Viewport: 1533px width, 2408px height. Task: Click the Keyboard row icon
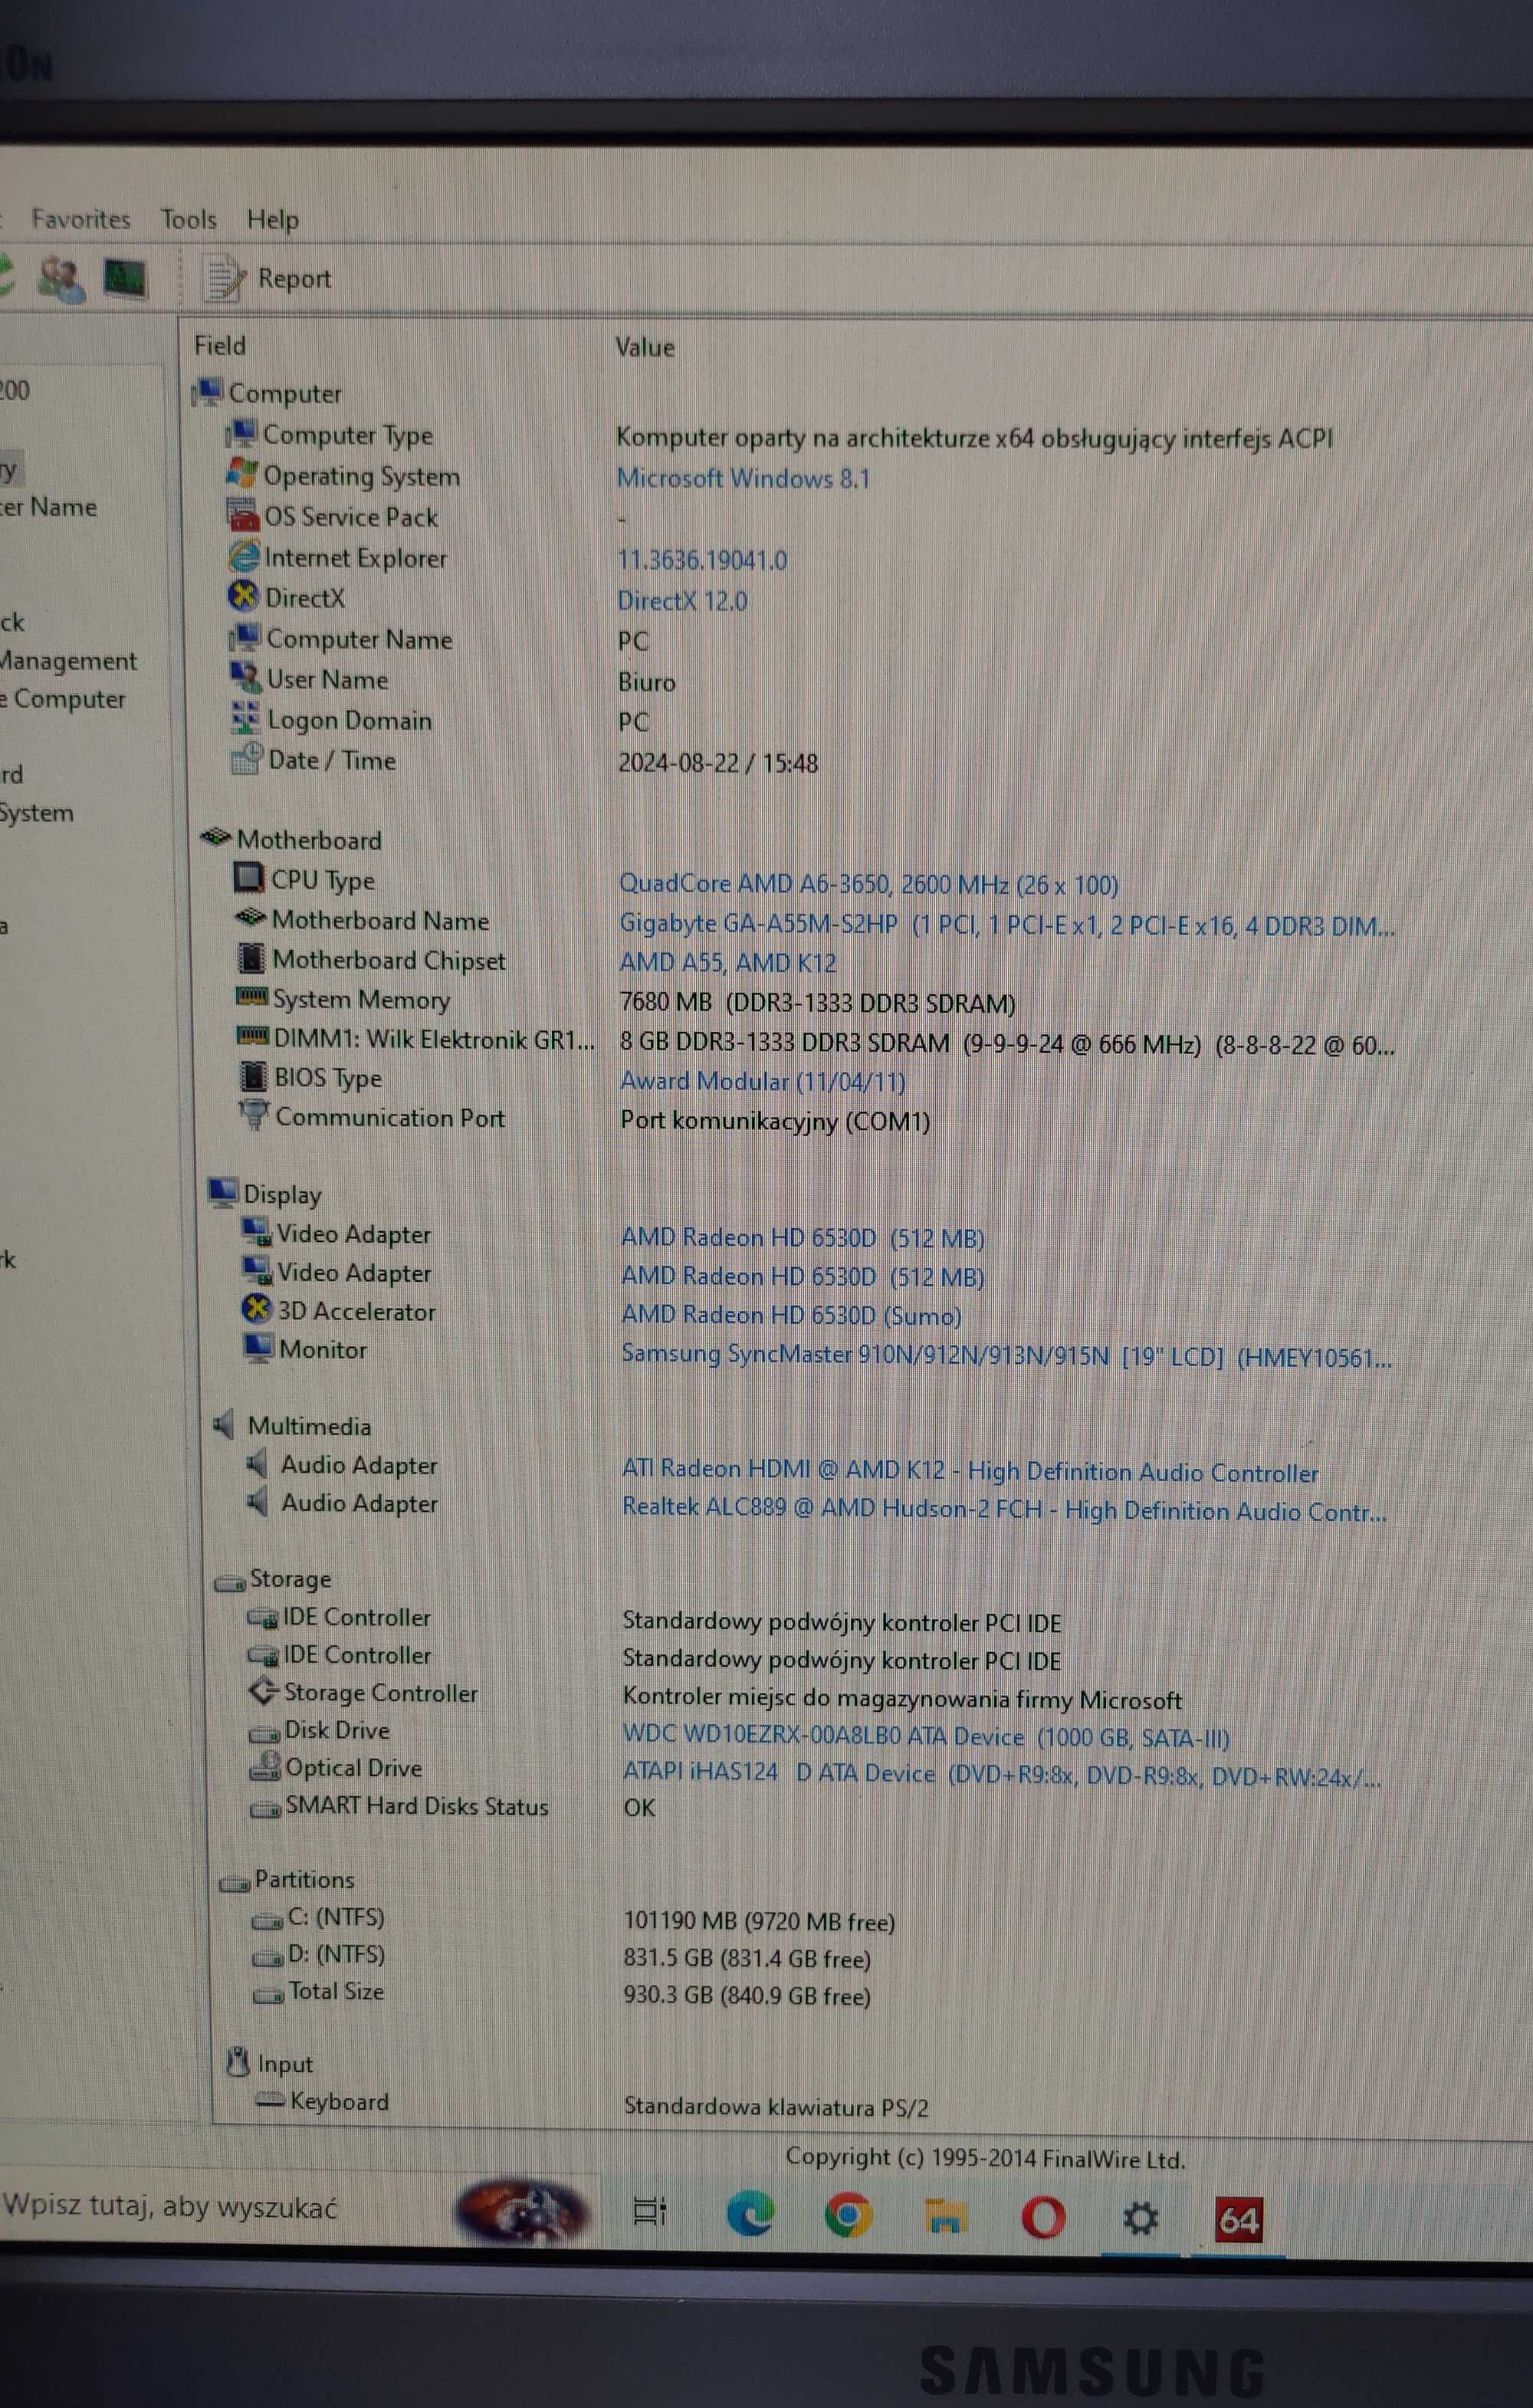271,2100
